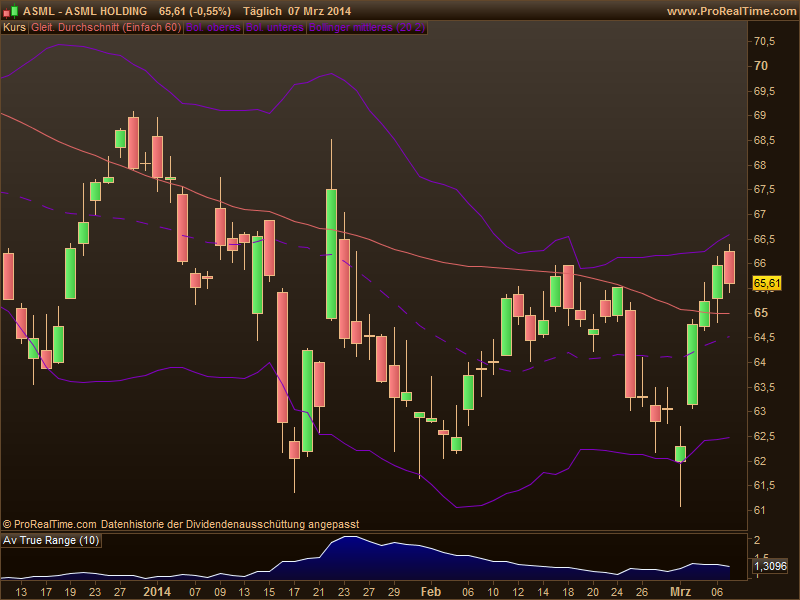Click the 62 price axis label
800x600 pixels.
tap(760, 461)
